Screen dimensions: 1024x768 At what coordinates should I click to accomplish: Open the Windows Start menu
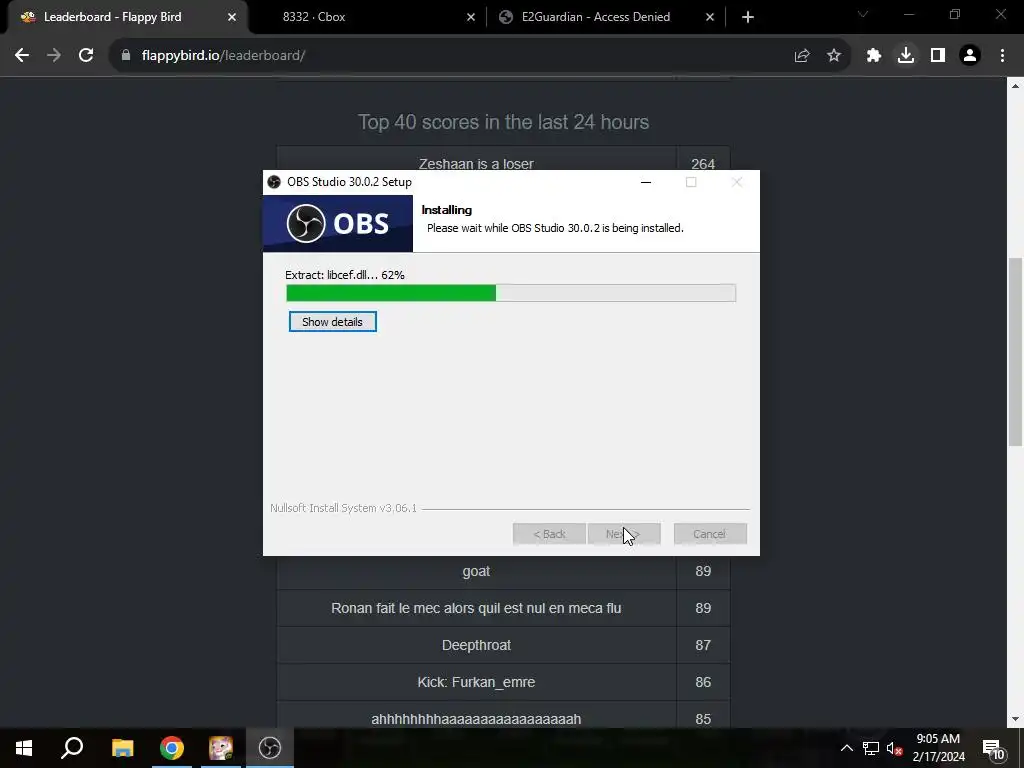pos(24,748)
